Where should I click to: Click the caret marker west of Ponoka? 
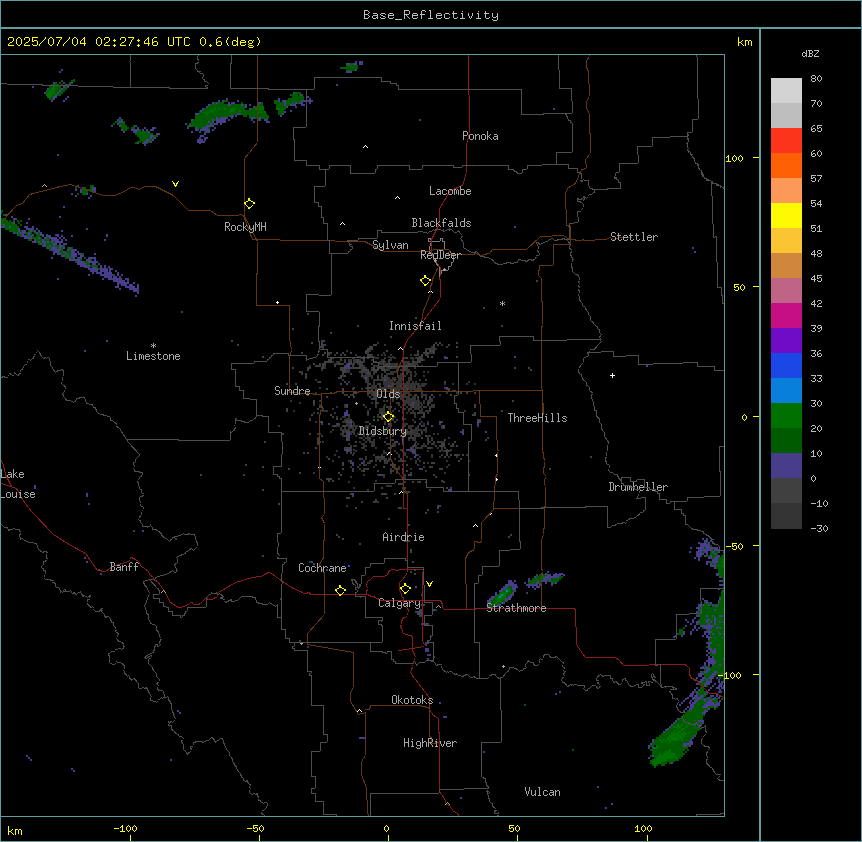pyautogui.click(x=366, y=147)
